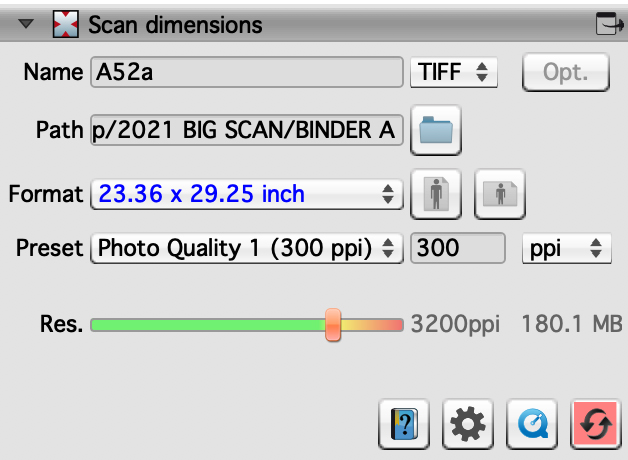Browse for folder using the folder icon
Screen dimensions: 628x460
435,131
